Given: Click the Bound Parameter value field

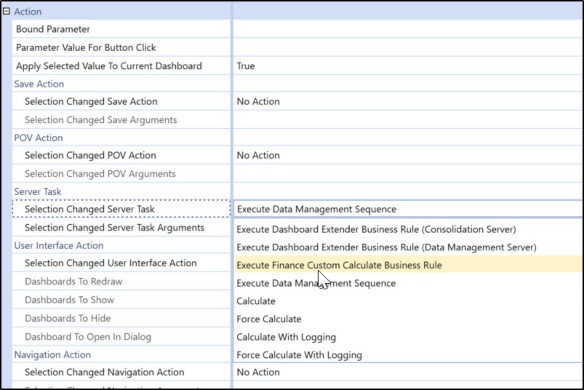Looking at the screenshot, I should [x=408, y=29].
